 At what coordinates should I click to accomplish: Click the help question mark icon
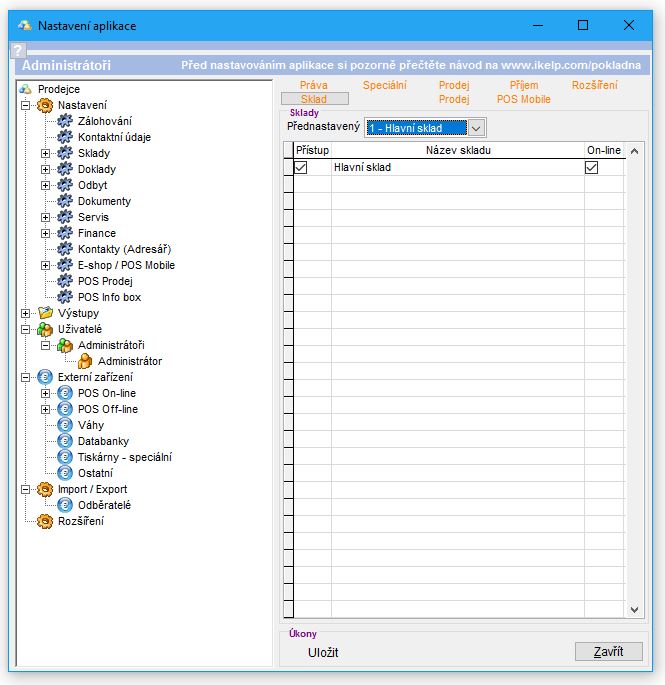point(17,50)
